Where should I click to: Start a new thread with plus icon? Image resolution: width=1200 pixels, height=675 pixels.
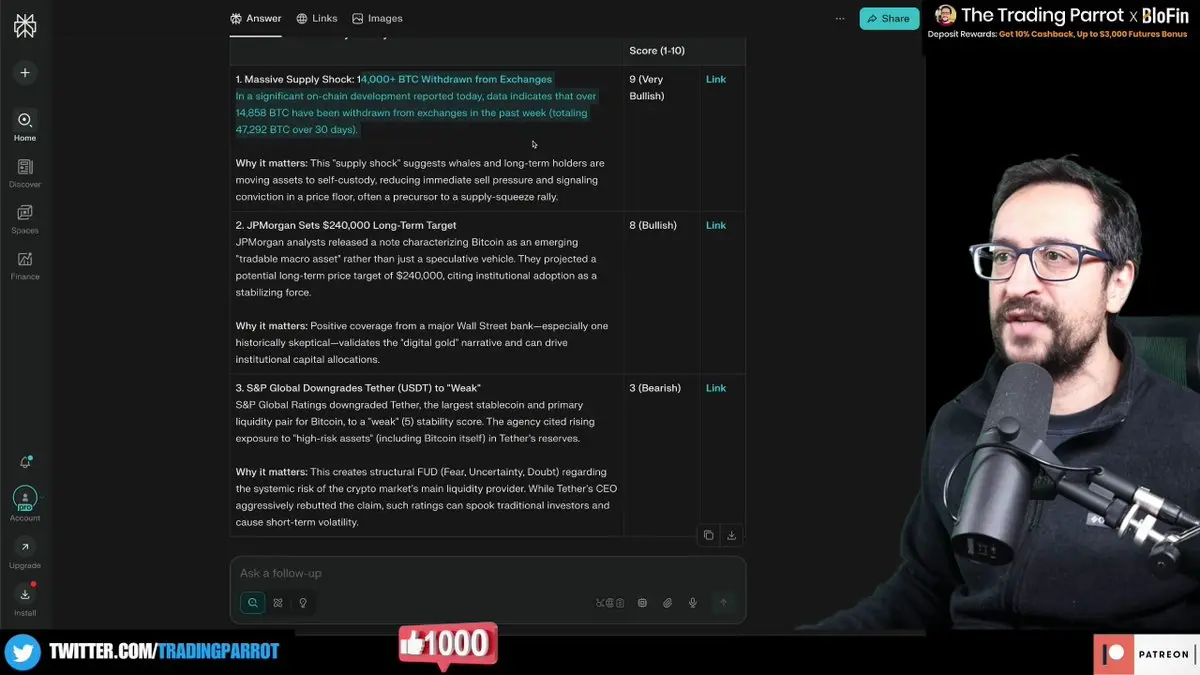pyautogui.click(x=25, y=72)
